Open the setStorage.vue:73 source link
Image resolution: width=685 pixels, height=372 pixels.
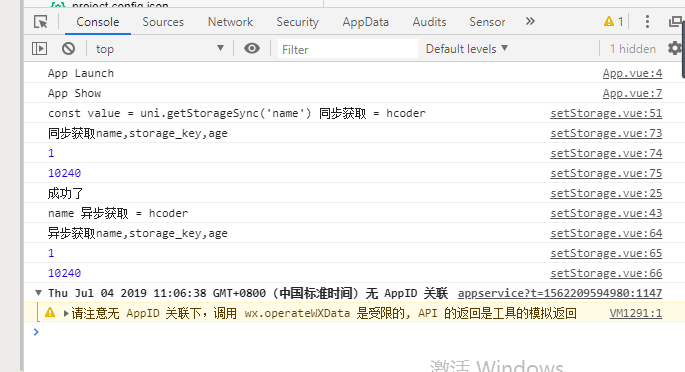click(606, 133)
